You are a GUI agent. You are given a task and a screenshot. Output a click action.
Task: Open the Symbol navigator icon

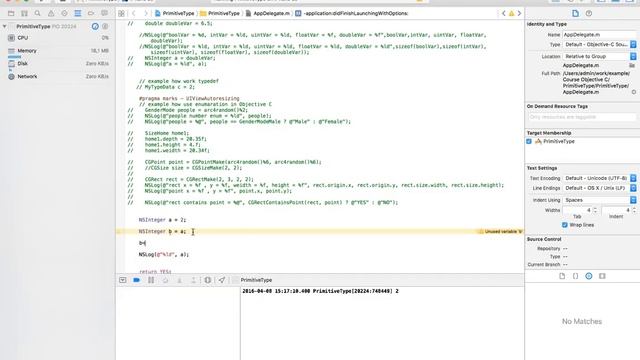point(24,13)
